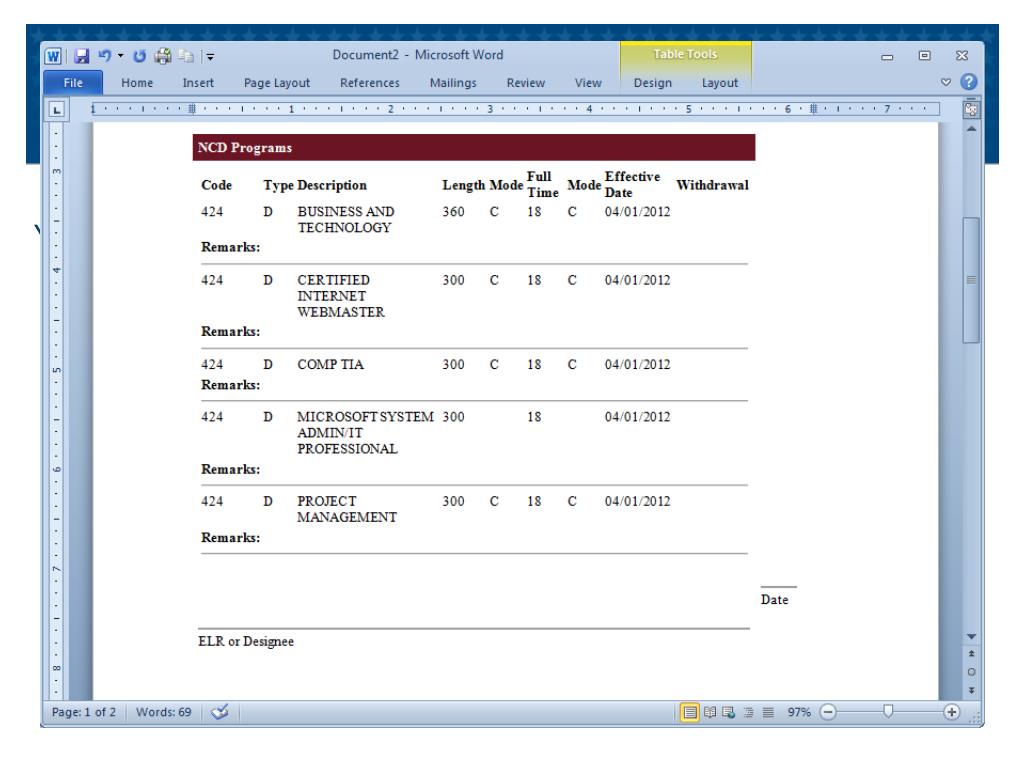
Task: Switch to Outline view
Action: pos(748,712)
